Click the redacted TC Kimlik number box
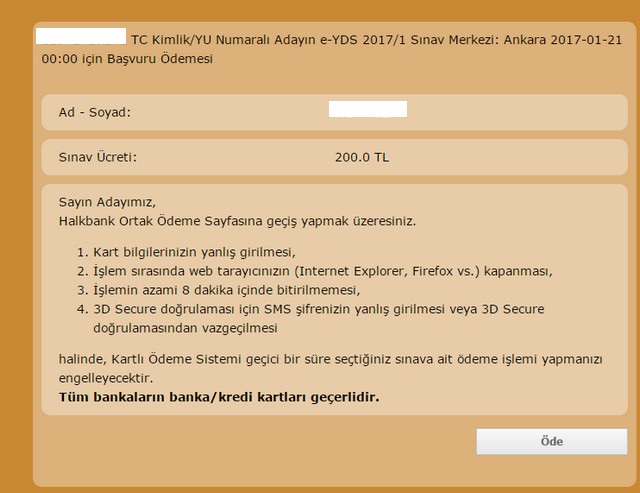 coord(81,36)
